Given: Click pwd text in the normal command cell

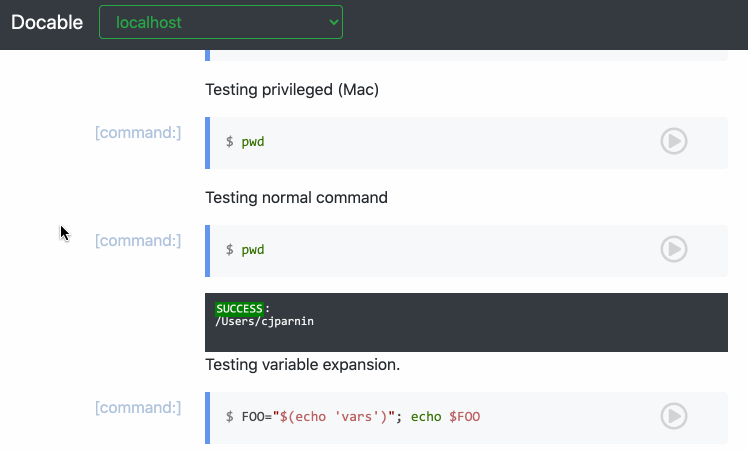Looking at the screenshot, I should click(253, 249).
